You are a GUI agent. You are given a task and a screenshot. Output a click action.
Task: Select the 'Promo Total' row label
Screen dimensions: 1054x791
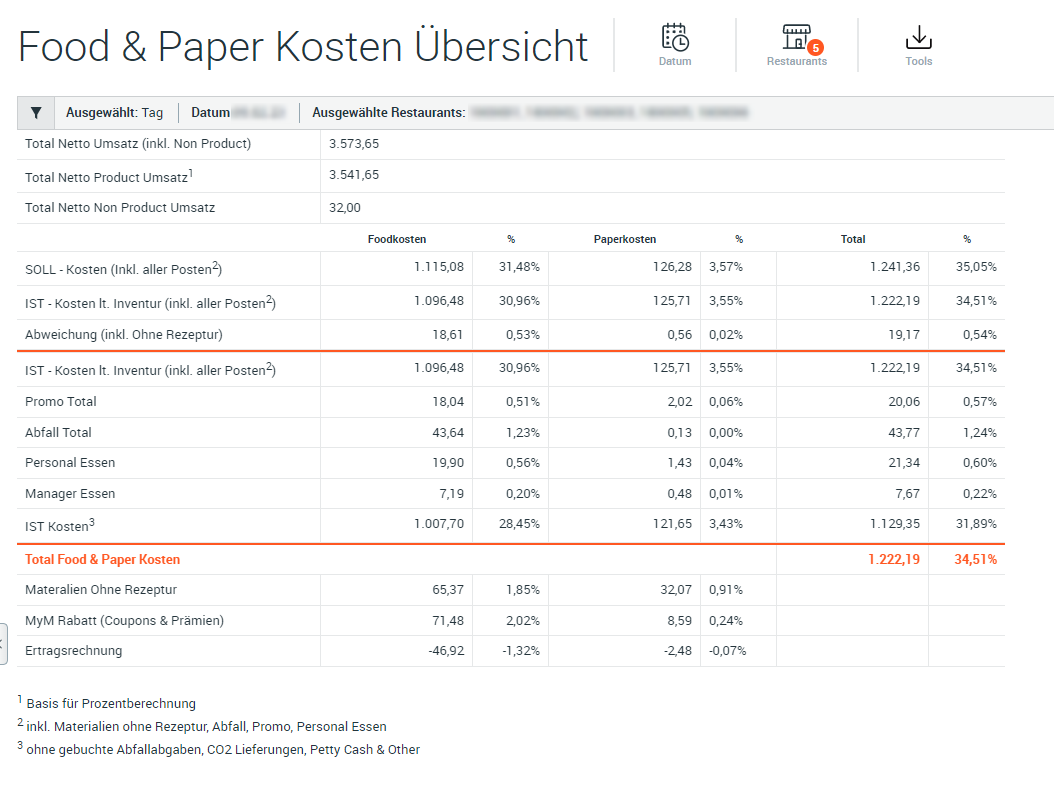[60, 402]
